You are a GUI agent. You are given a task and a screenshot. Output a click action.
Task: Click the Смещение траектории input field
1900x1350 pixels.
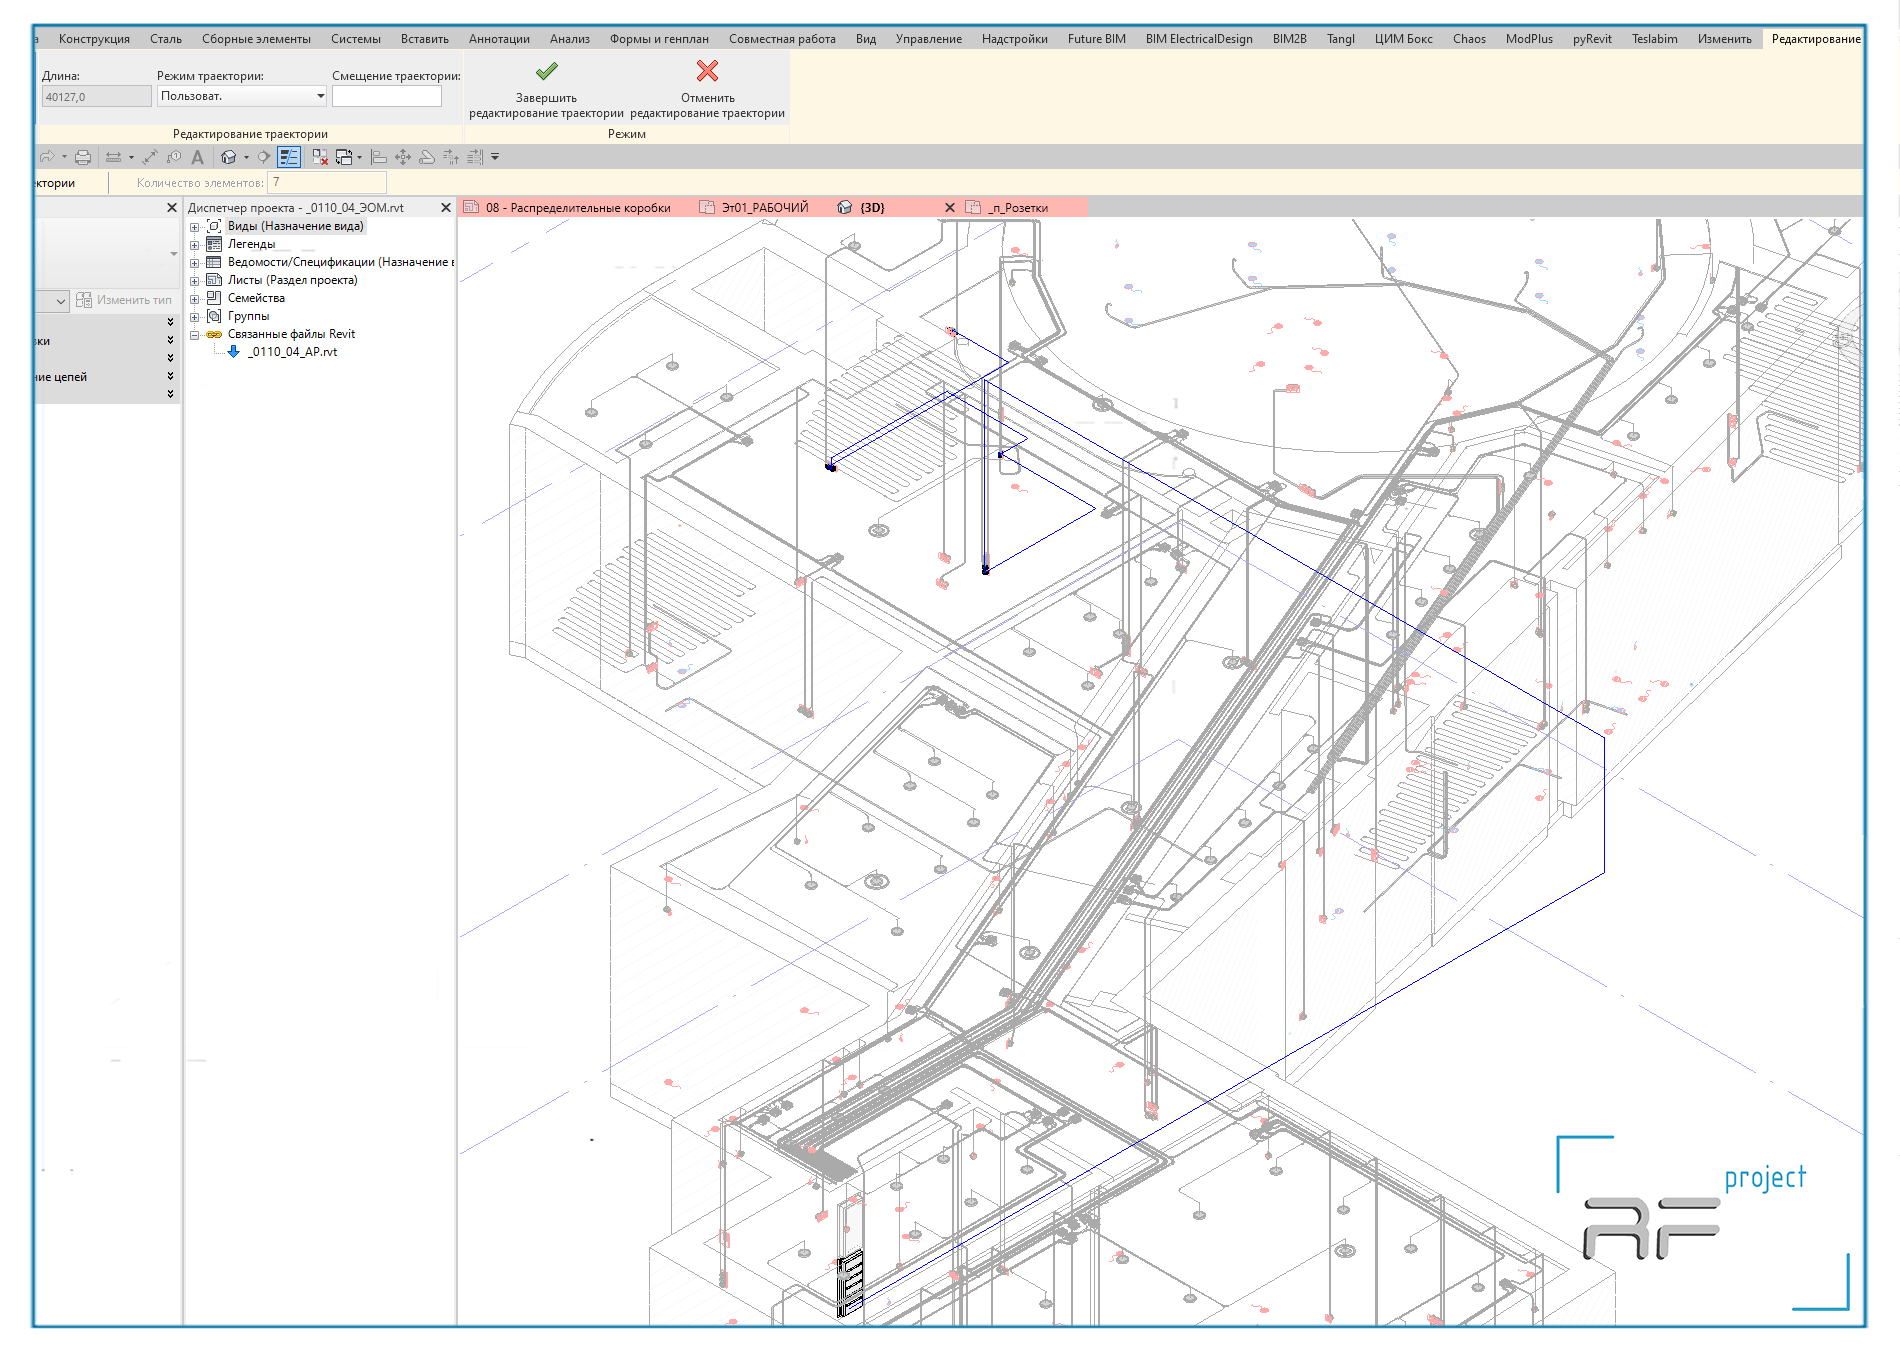pyautogui.click(x=386, y=96)
